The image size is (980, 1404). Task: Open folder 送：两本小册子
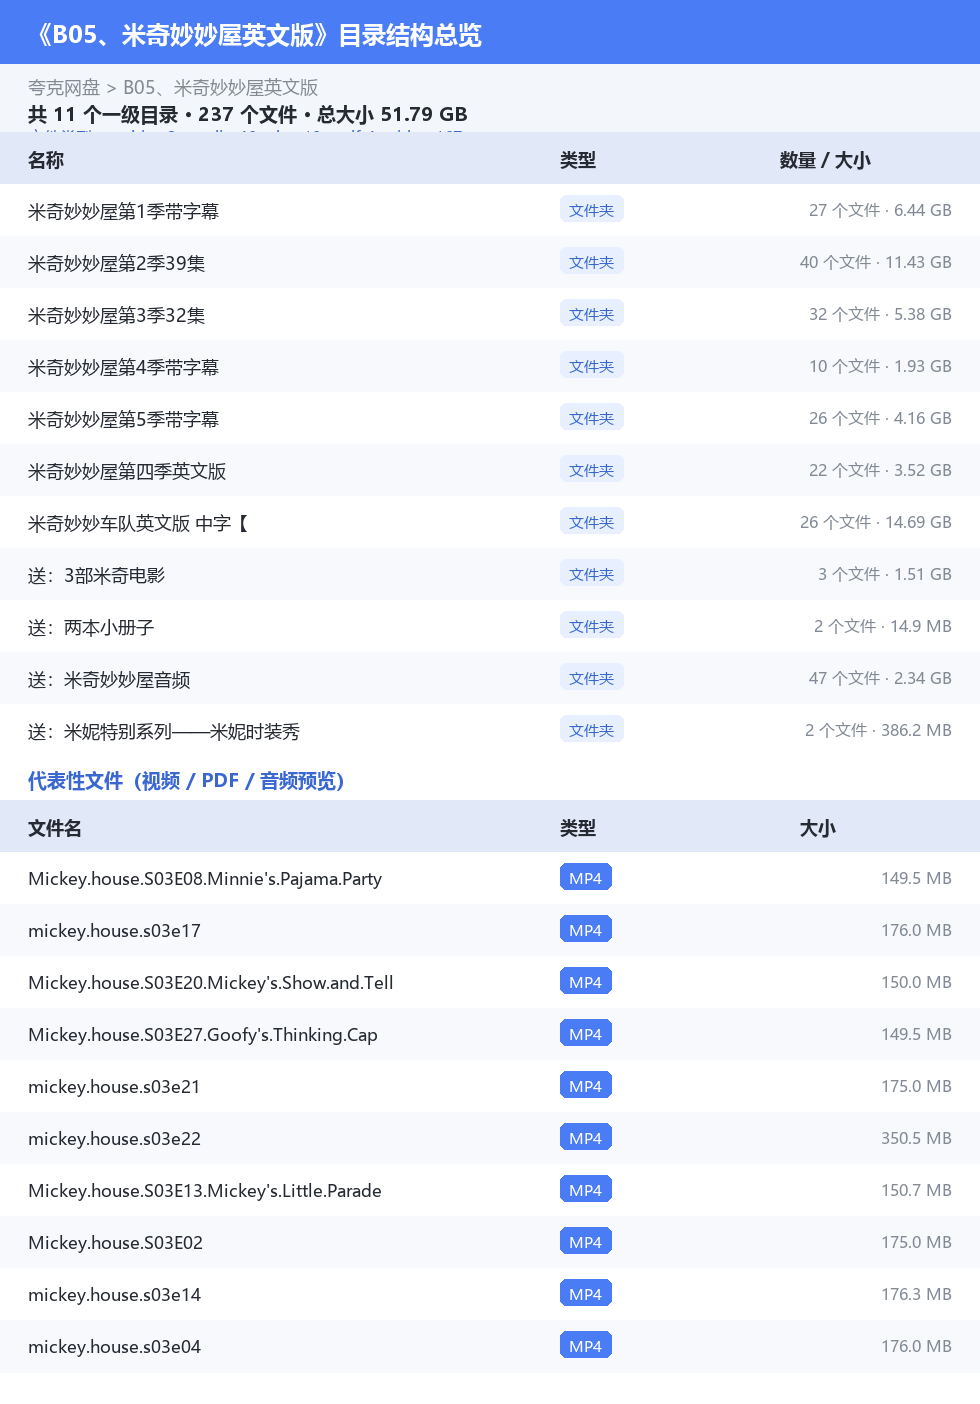click(91, 627)
